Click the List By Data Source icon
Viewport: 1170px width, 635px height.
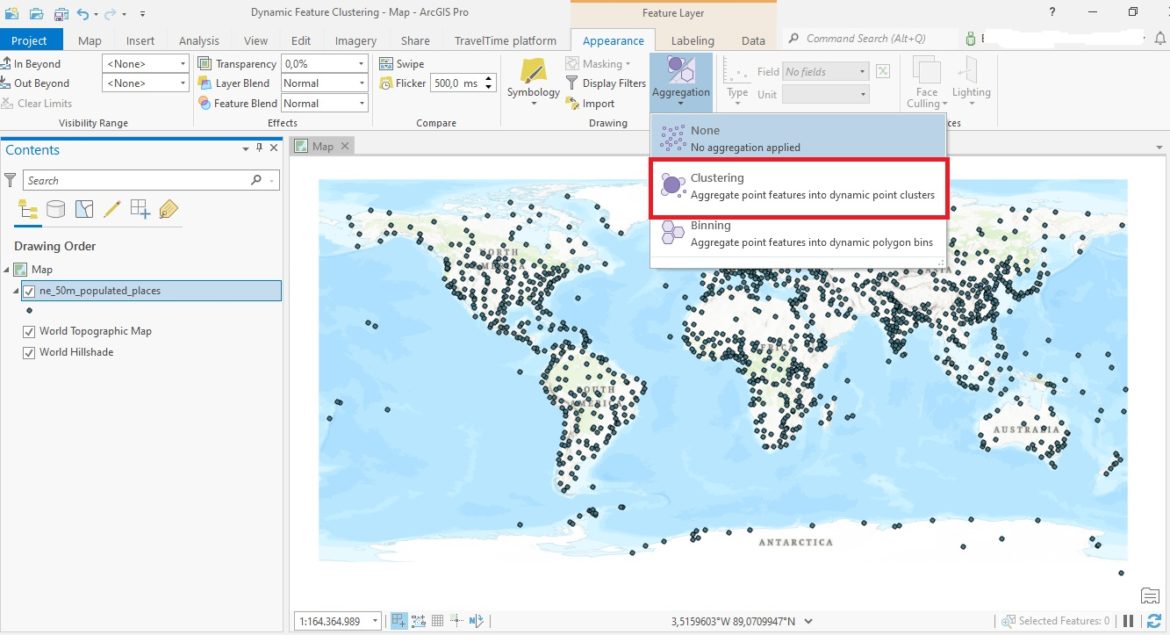pos(56,209)
